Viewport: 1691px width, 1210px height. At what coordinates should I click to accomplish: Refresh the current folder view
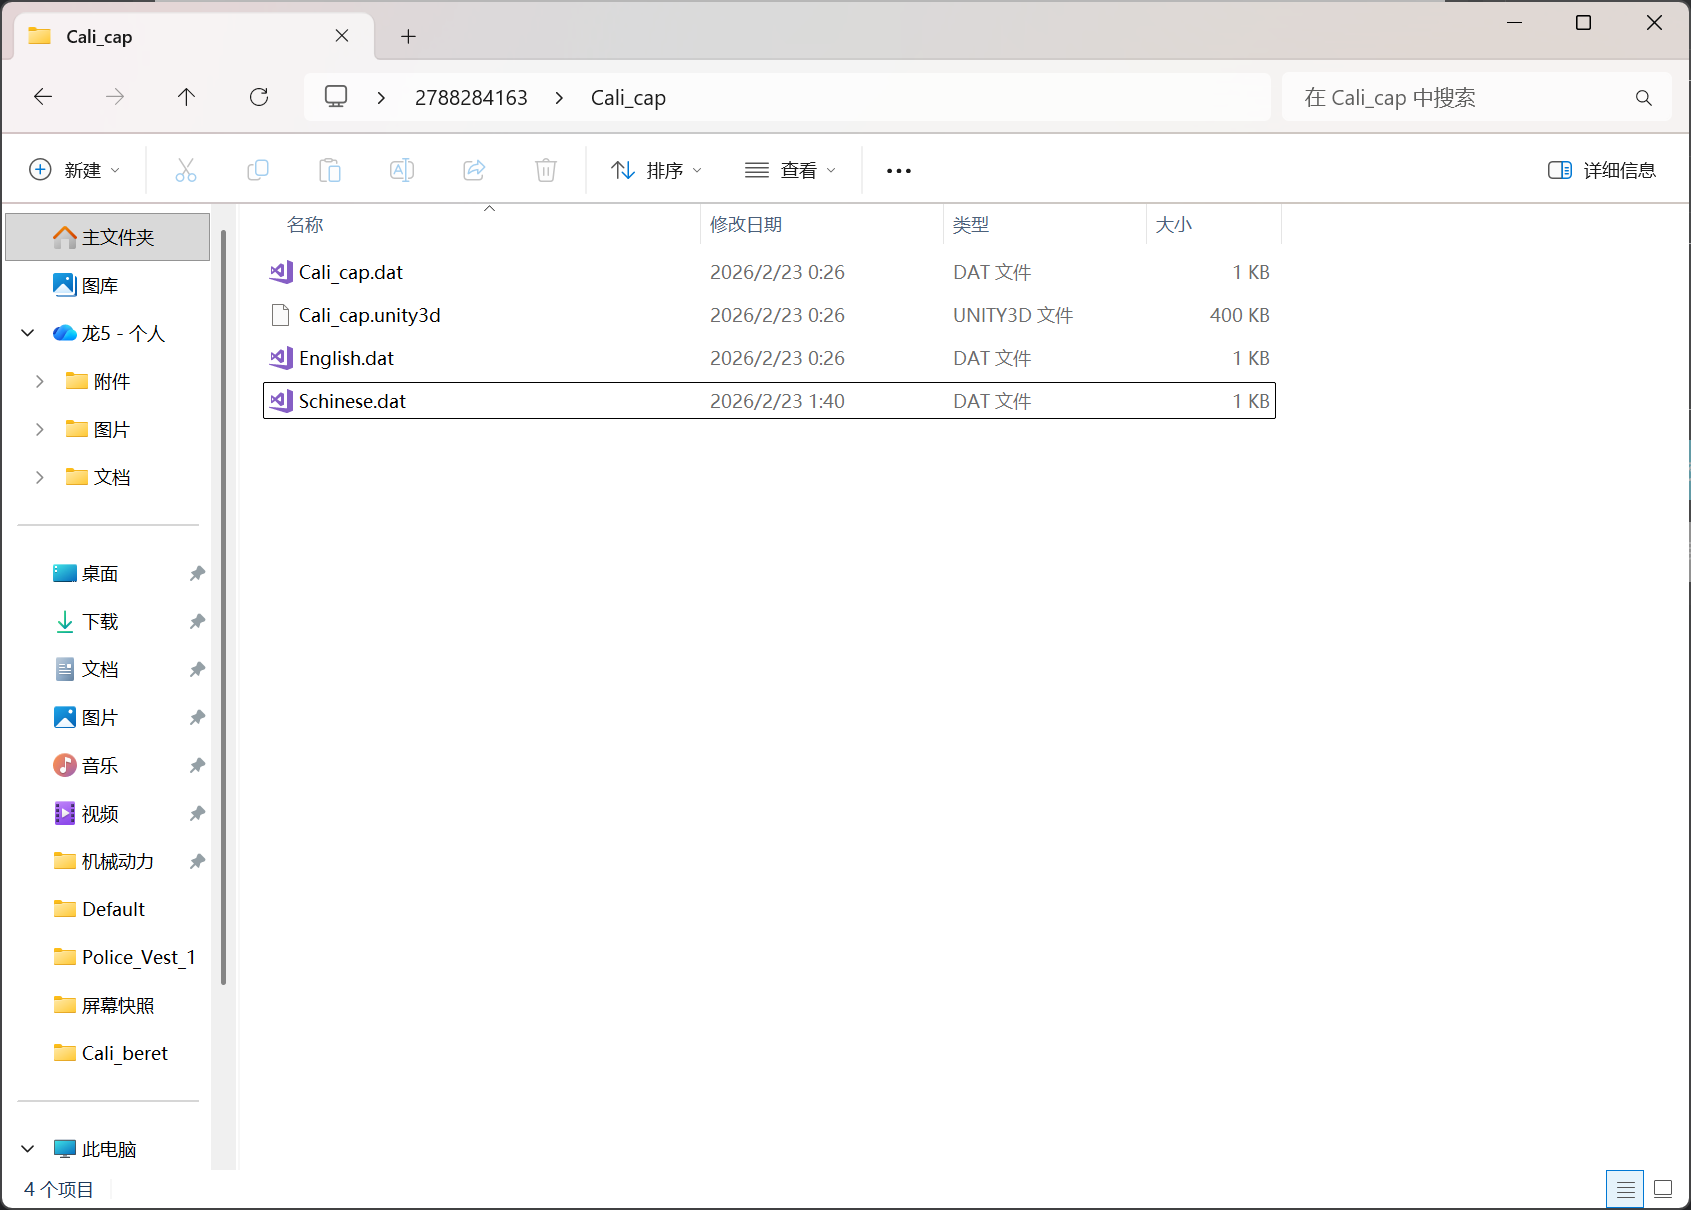pyautogui.click(x=259, y=97)
